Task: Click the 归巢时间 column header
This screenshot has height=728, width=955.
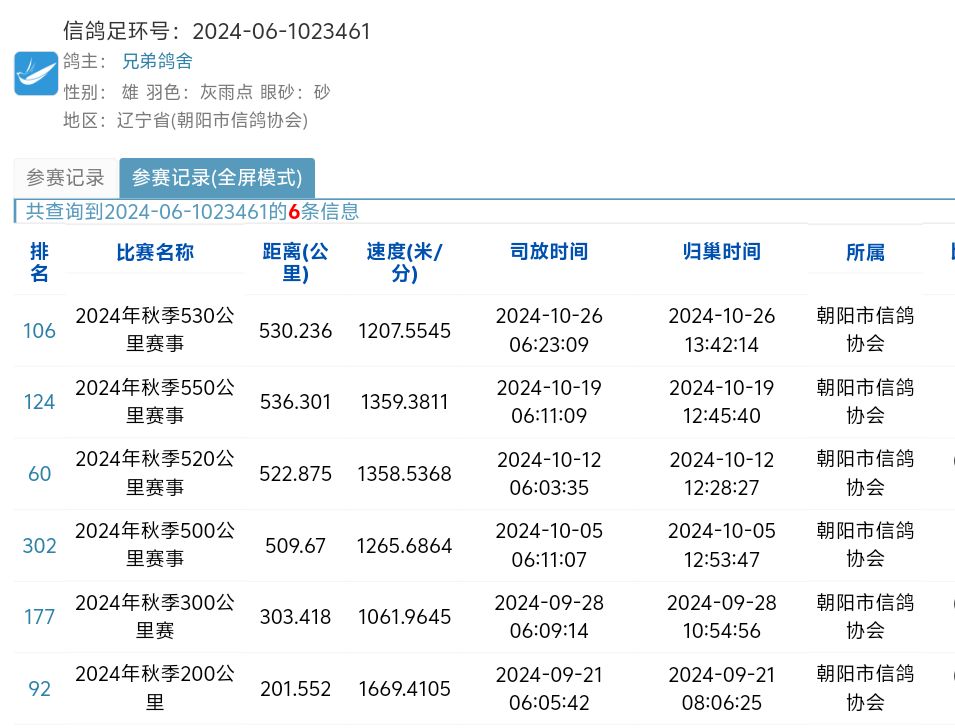Action: (721, 252)
